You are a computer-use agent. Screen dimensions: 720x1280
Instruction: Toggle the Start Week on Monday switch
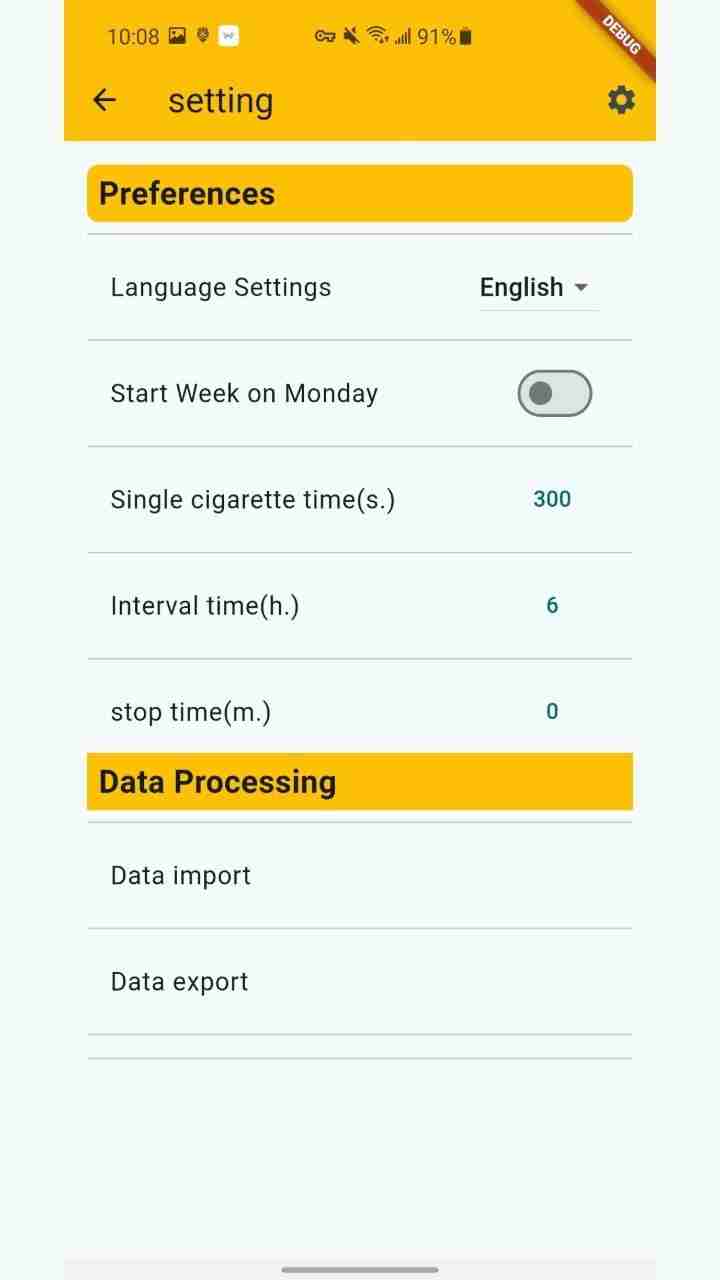coord(554,393)
